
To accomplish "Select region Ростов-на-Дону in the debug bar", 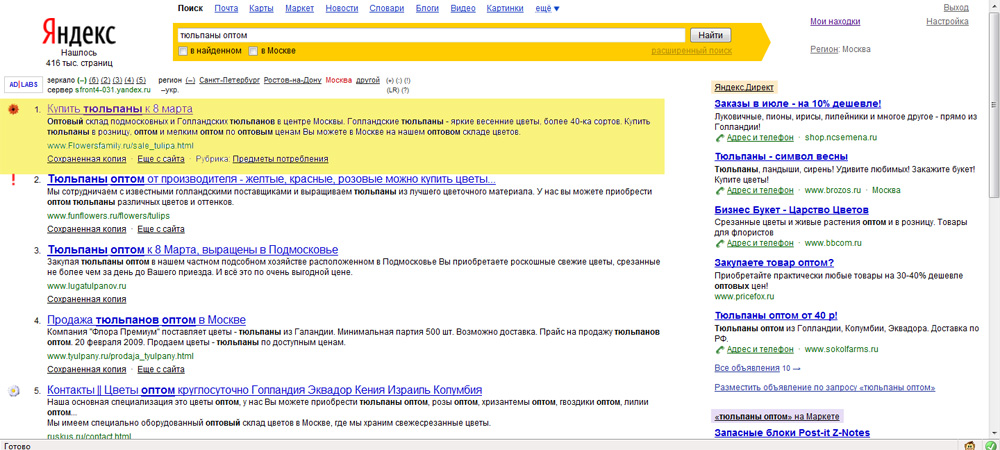I will click(x=292, y=80).
